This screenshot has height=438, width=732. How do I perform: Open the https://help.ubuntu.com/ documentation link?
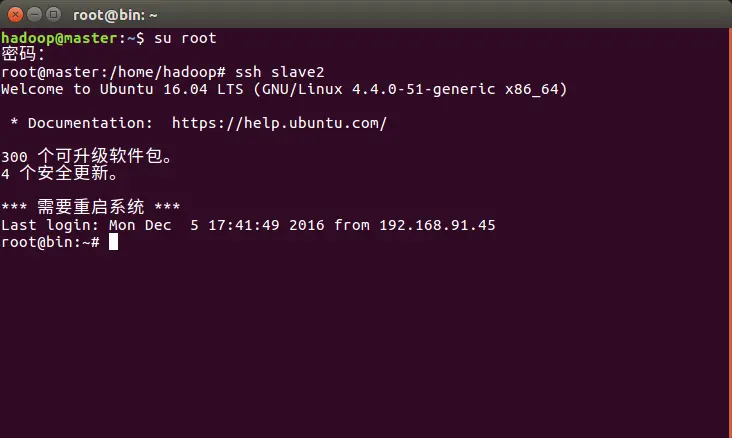click(279, 123)
